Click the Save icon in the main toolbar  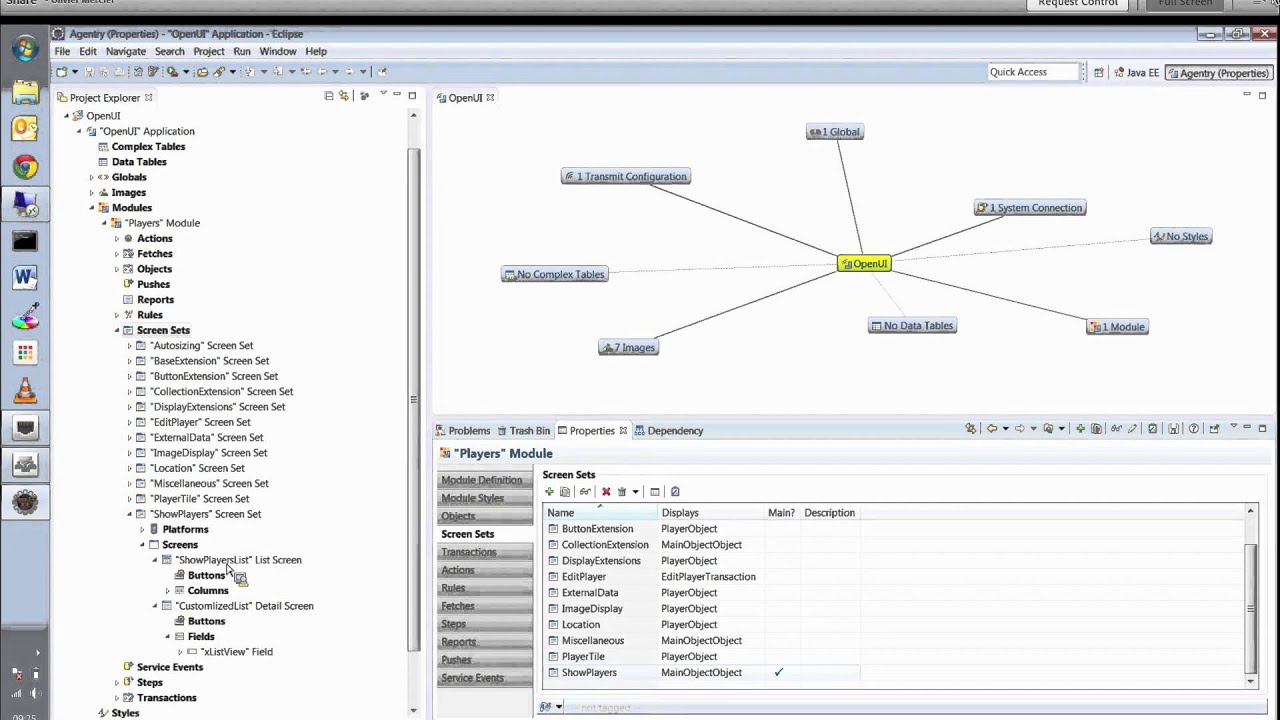89,72
